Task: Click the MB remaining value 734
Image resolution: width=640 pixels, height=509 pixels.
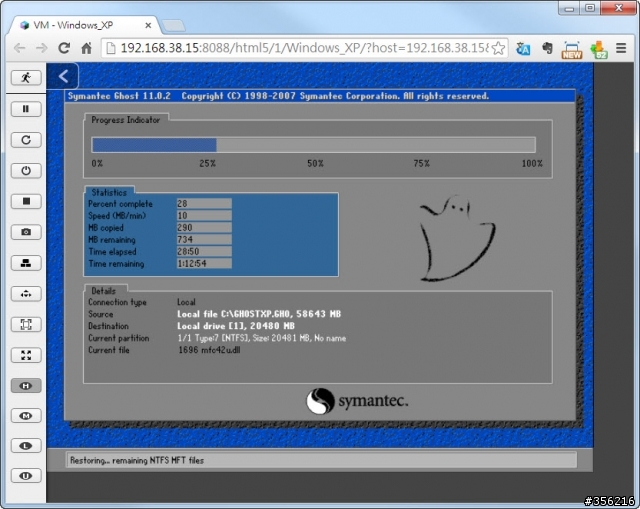Action: 204,240
